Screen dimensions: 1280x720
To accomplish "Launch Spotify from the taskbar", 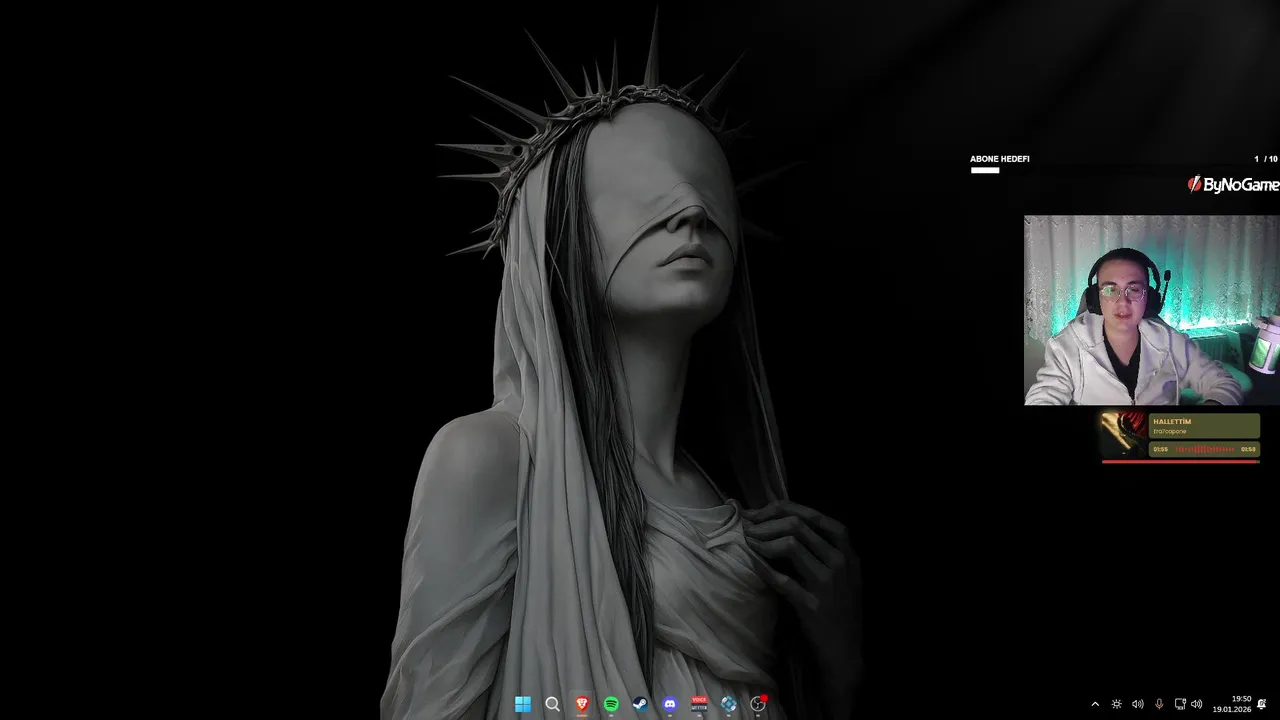I will click(611, 704).
